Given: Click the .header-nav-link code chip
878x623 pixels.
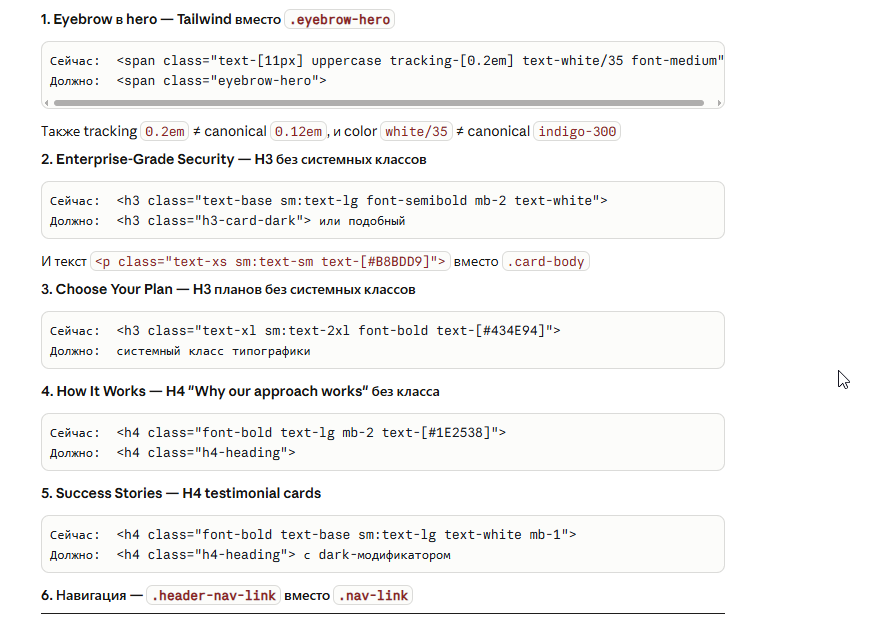Looking at the screenshot, I should [213, 596].
